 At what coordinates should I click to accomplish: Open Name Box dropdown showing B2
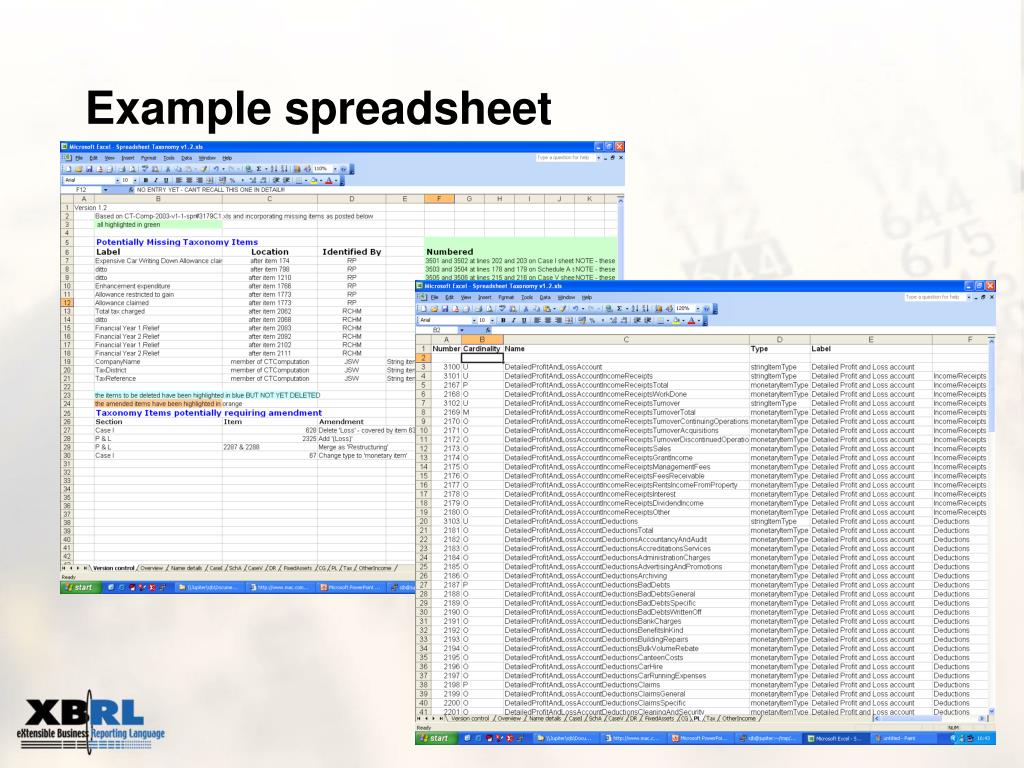[x=462, y=330]
